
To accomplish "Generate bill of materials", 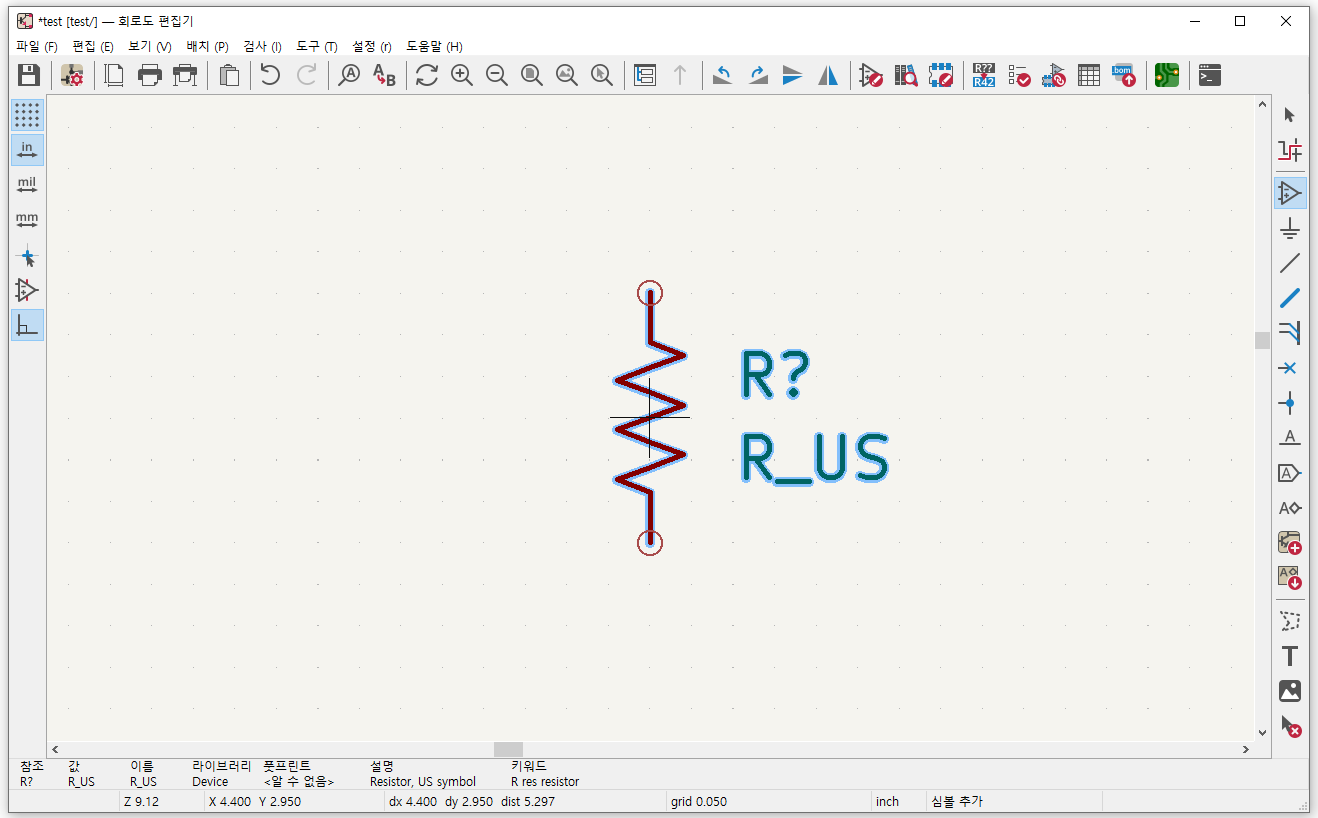I will [x=1124, y=75].
